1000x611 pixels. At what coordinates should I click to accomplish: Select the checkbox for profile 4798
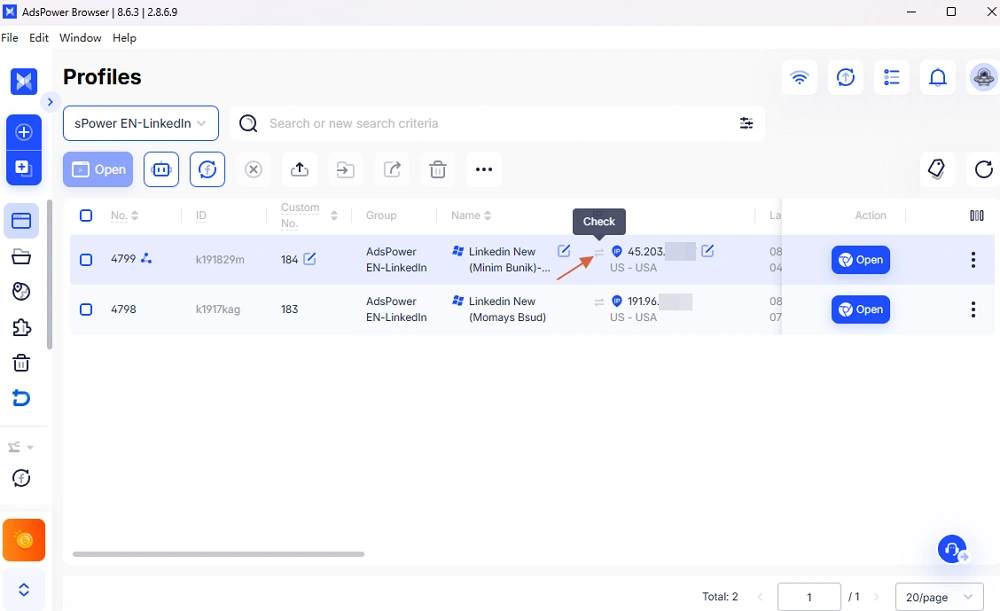click(86, 309)
